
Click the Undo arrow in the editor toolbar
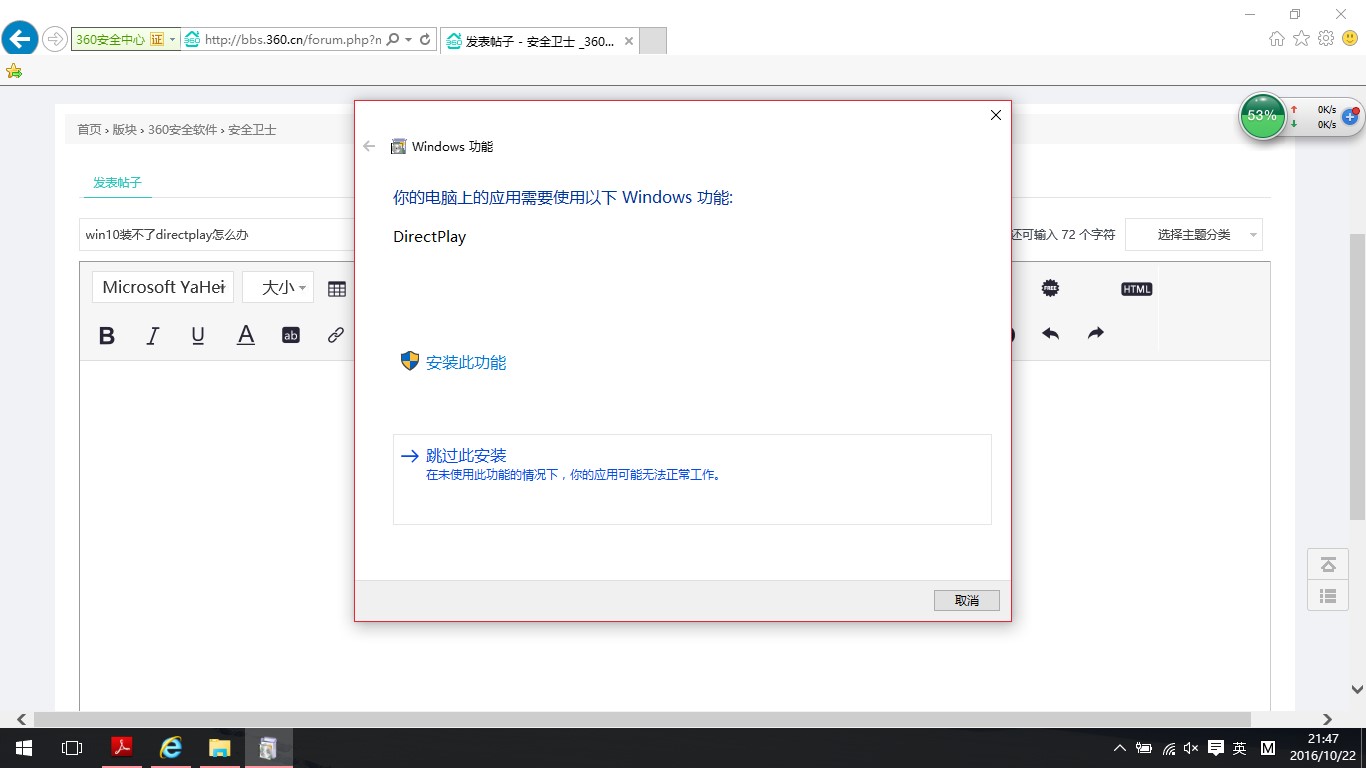pos(1050,334)
